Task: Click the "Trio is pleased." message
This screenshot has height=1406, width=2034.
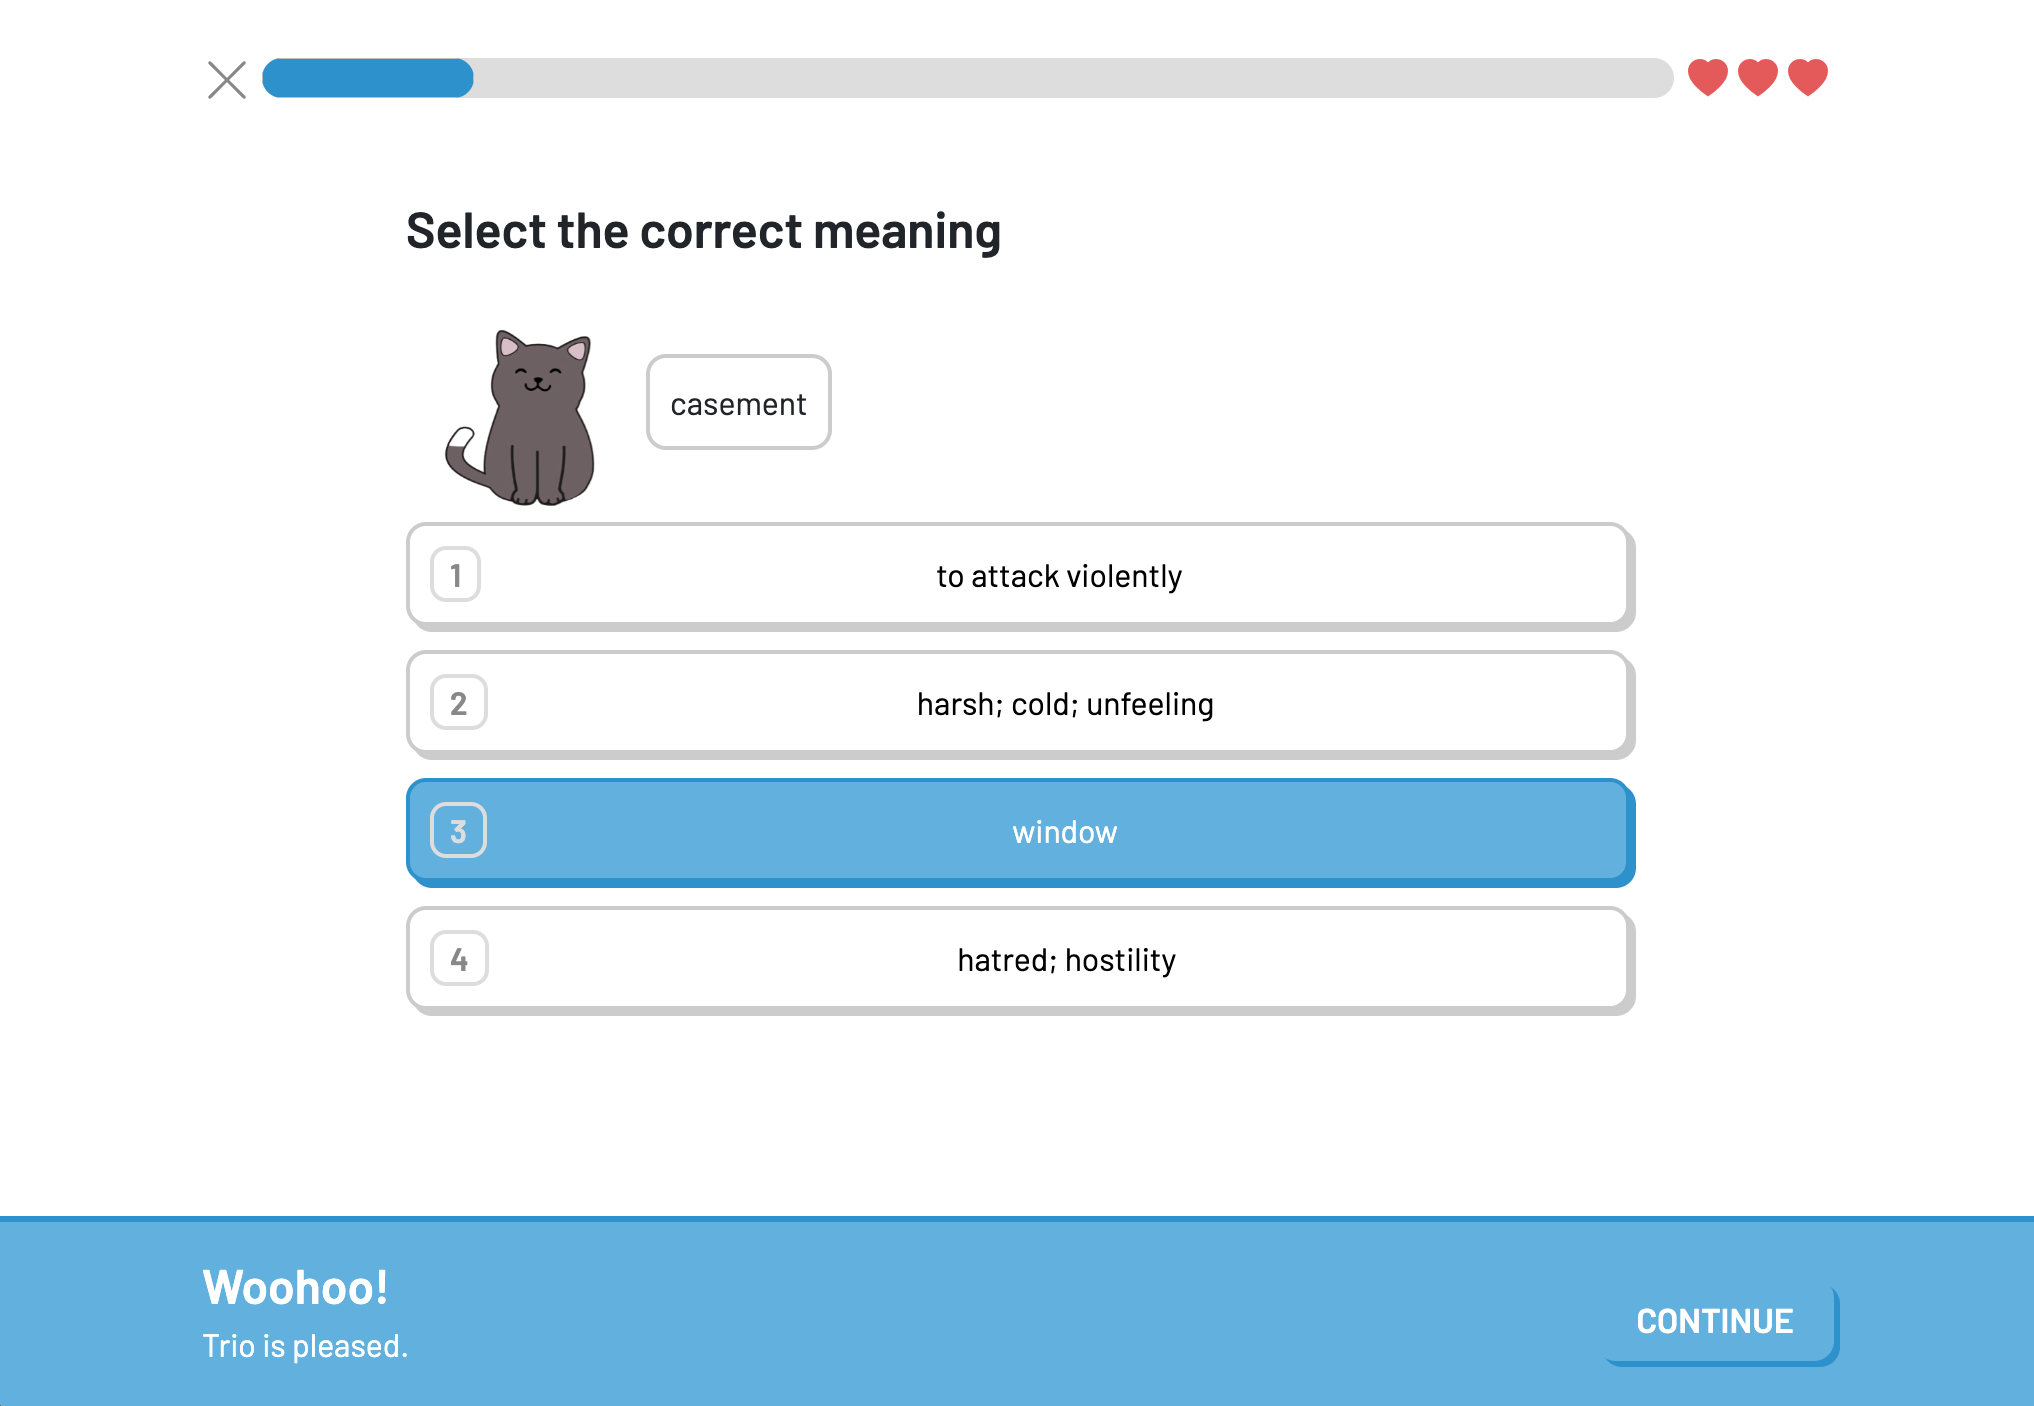Action: [x=305, y=1346]
